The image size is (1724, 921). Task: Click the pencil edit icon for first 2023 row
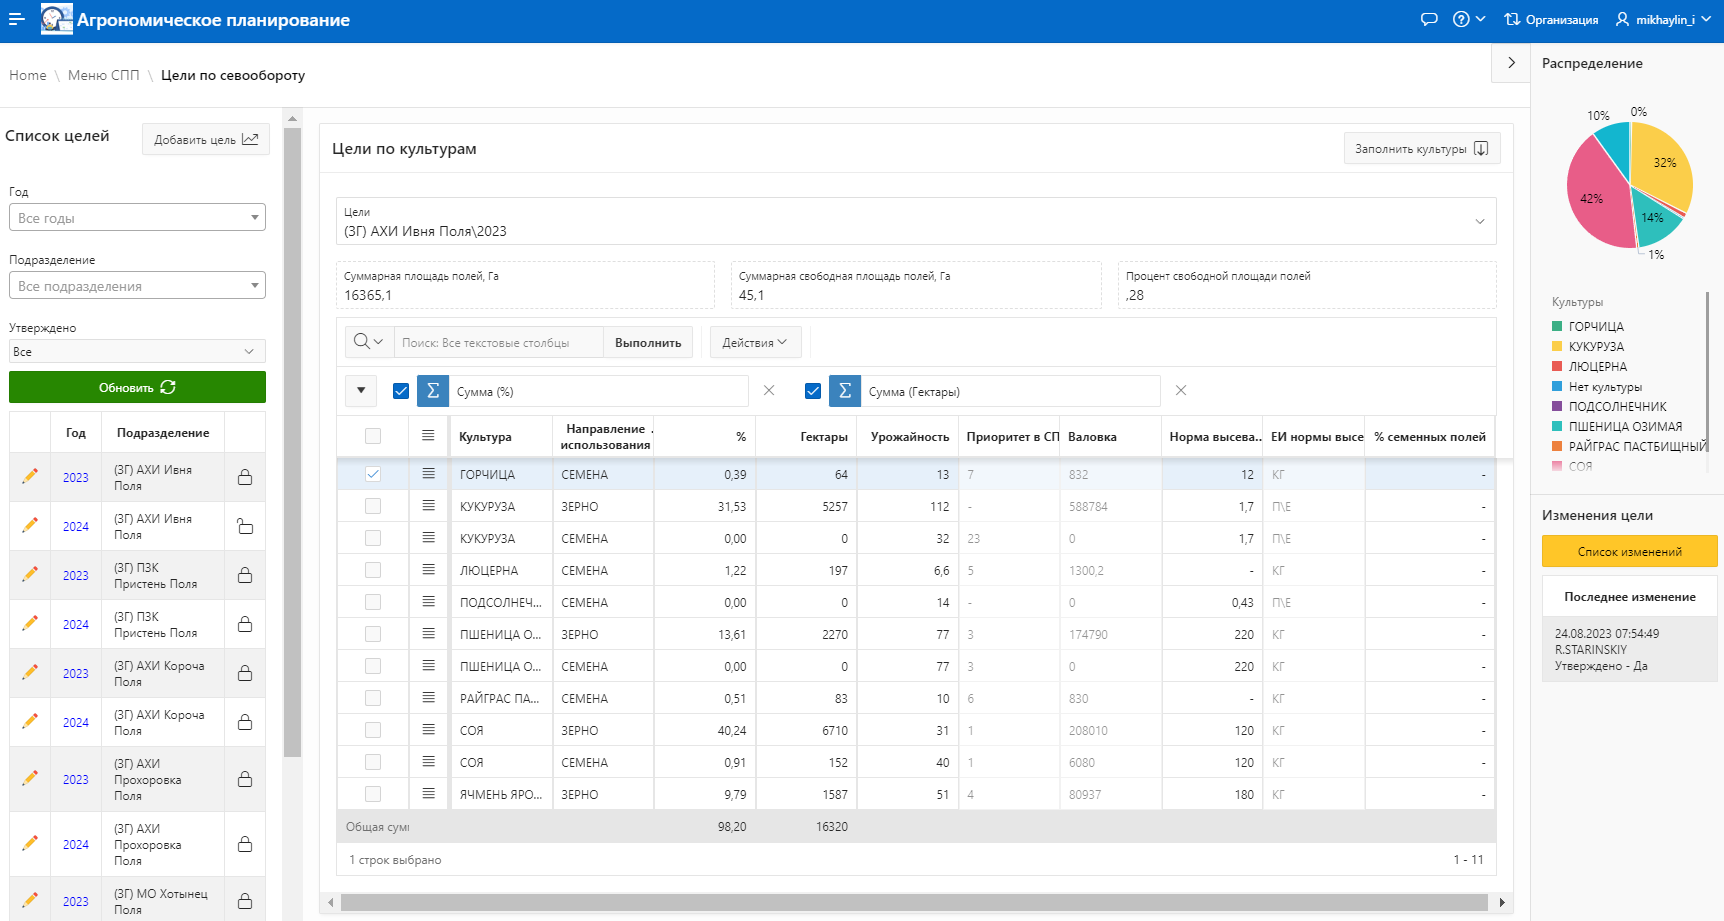[30, 477]
